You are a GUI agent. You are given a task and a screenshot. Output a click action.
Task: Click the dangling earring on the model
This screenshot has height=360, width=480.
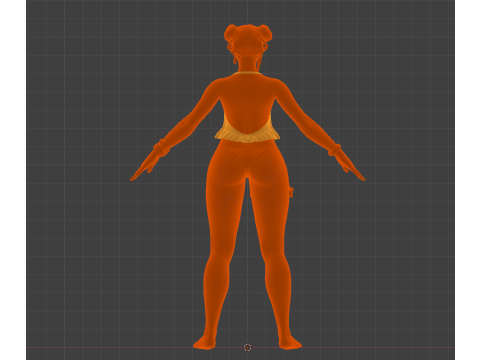click(x=235, y=60)
